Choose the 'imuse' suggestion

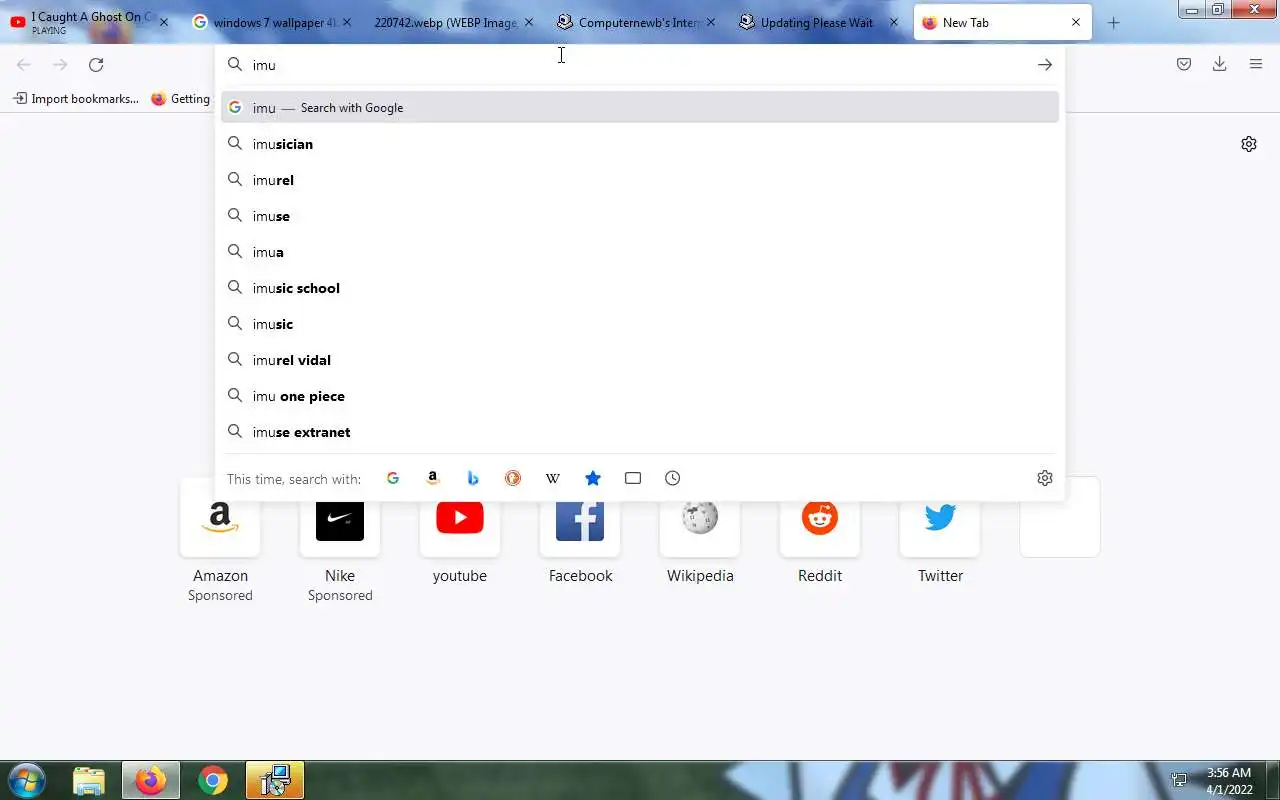pos(640,216)
